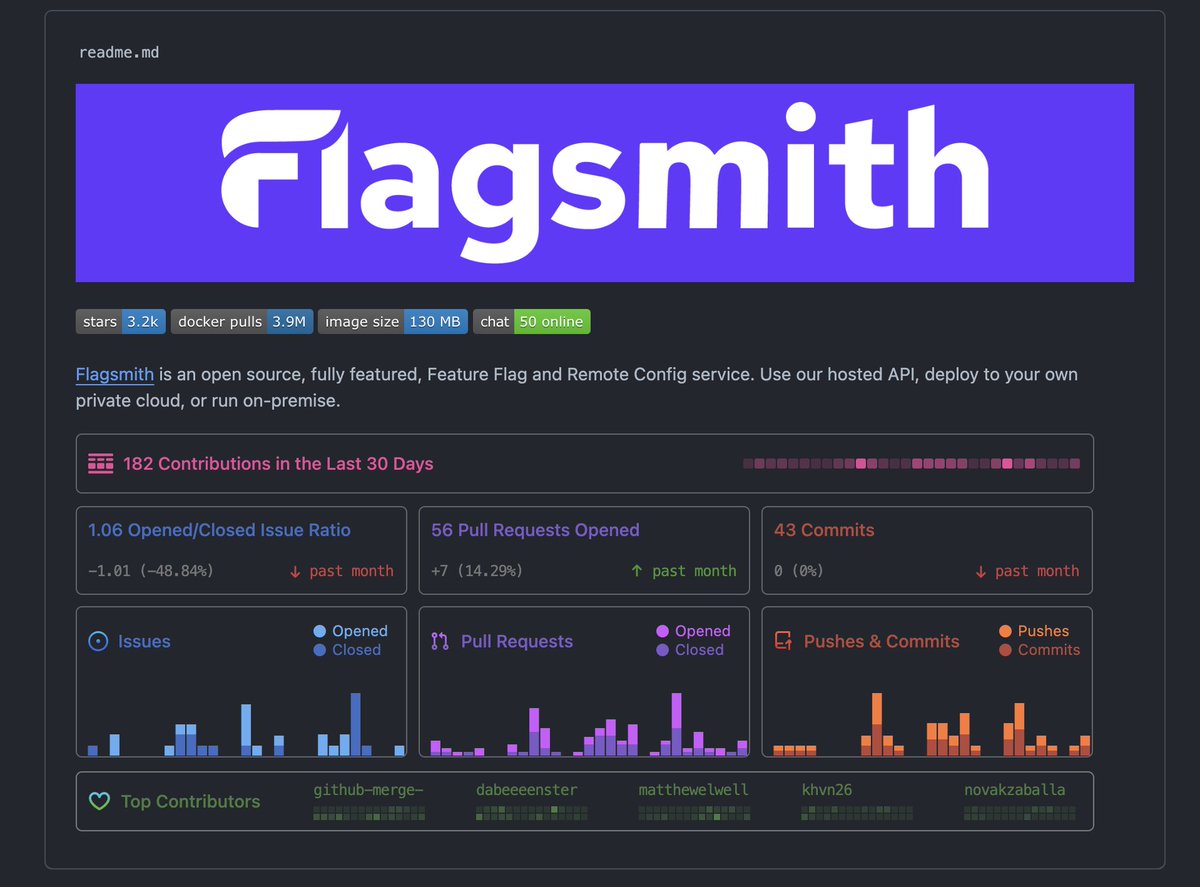Click the '+7 (14.29%)' value
Image resolution: width=1200 pixels, height=887 pixels.
pyautogui.click(x=477, y=571)
